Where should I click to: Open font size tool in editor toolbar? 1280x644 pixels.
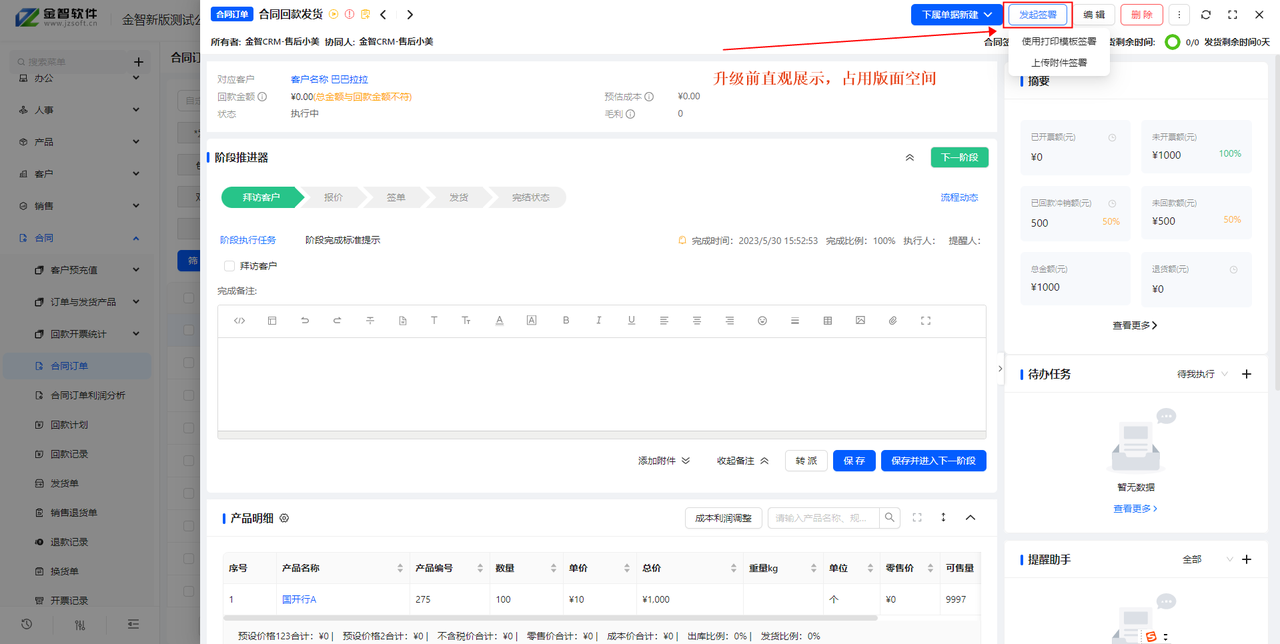466,320
